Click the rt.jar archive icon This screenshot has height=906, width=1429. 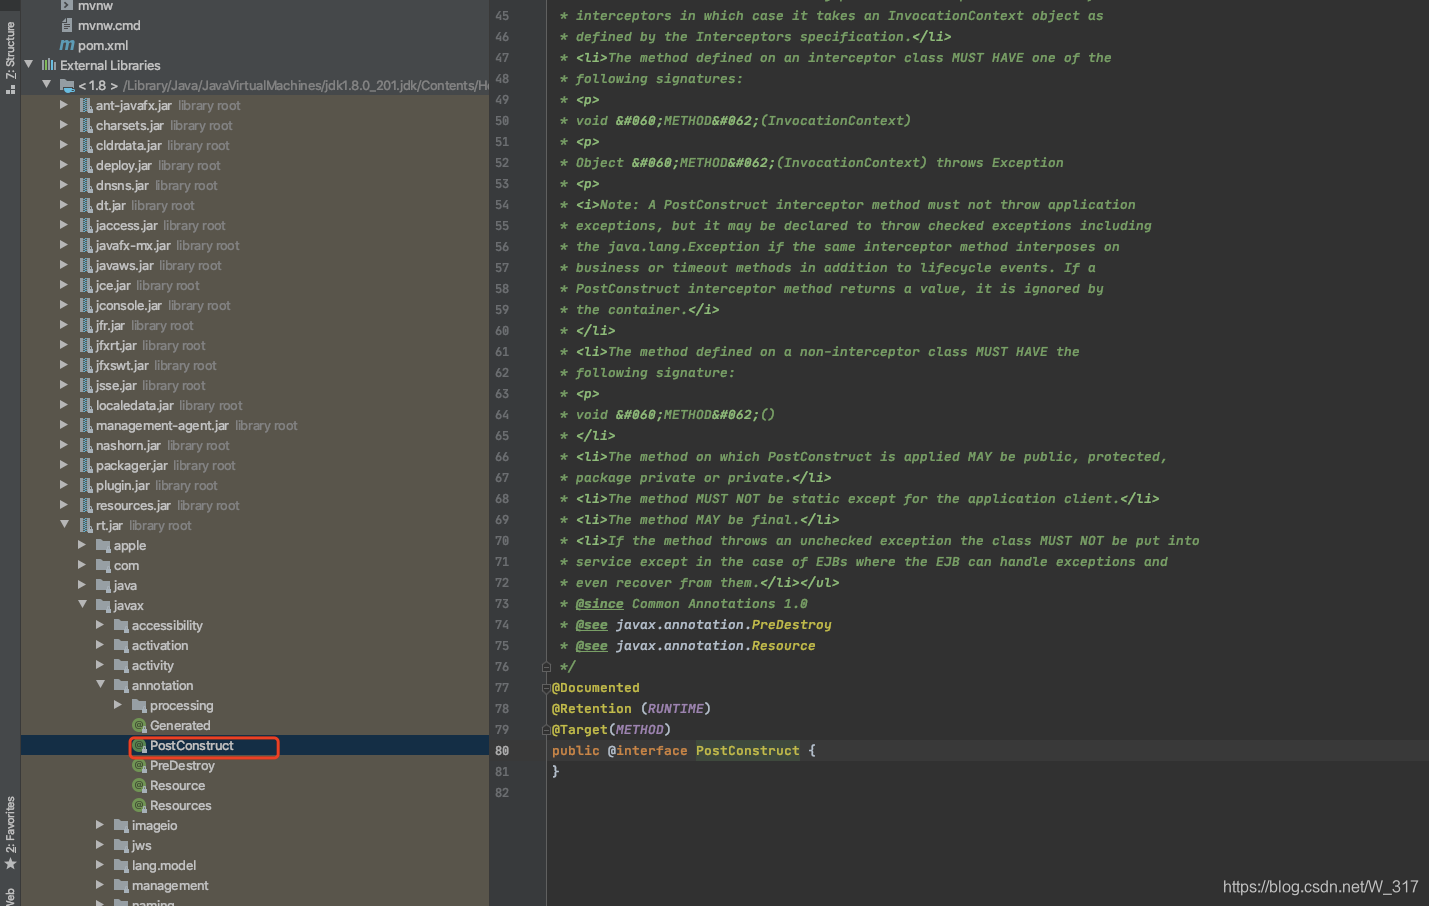86,525
